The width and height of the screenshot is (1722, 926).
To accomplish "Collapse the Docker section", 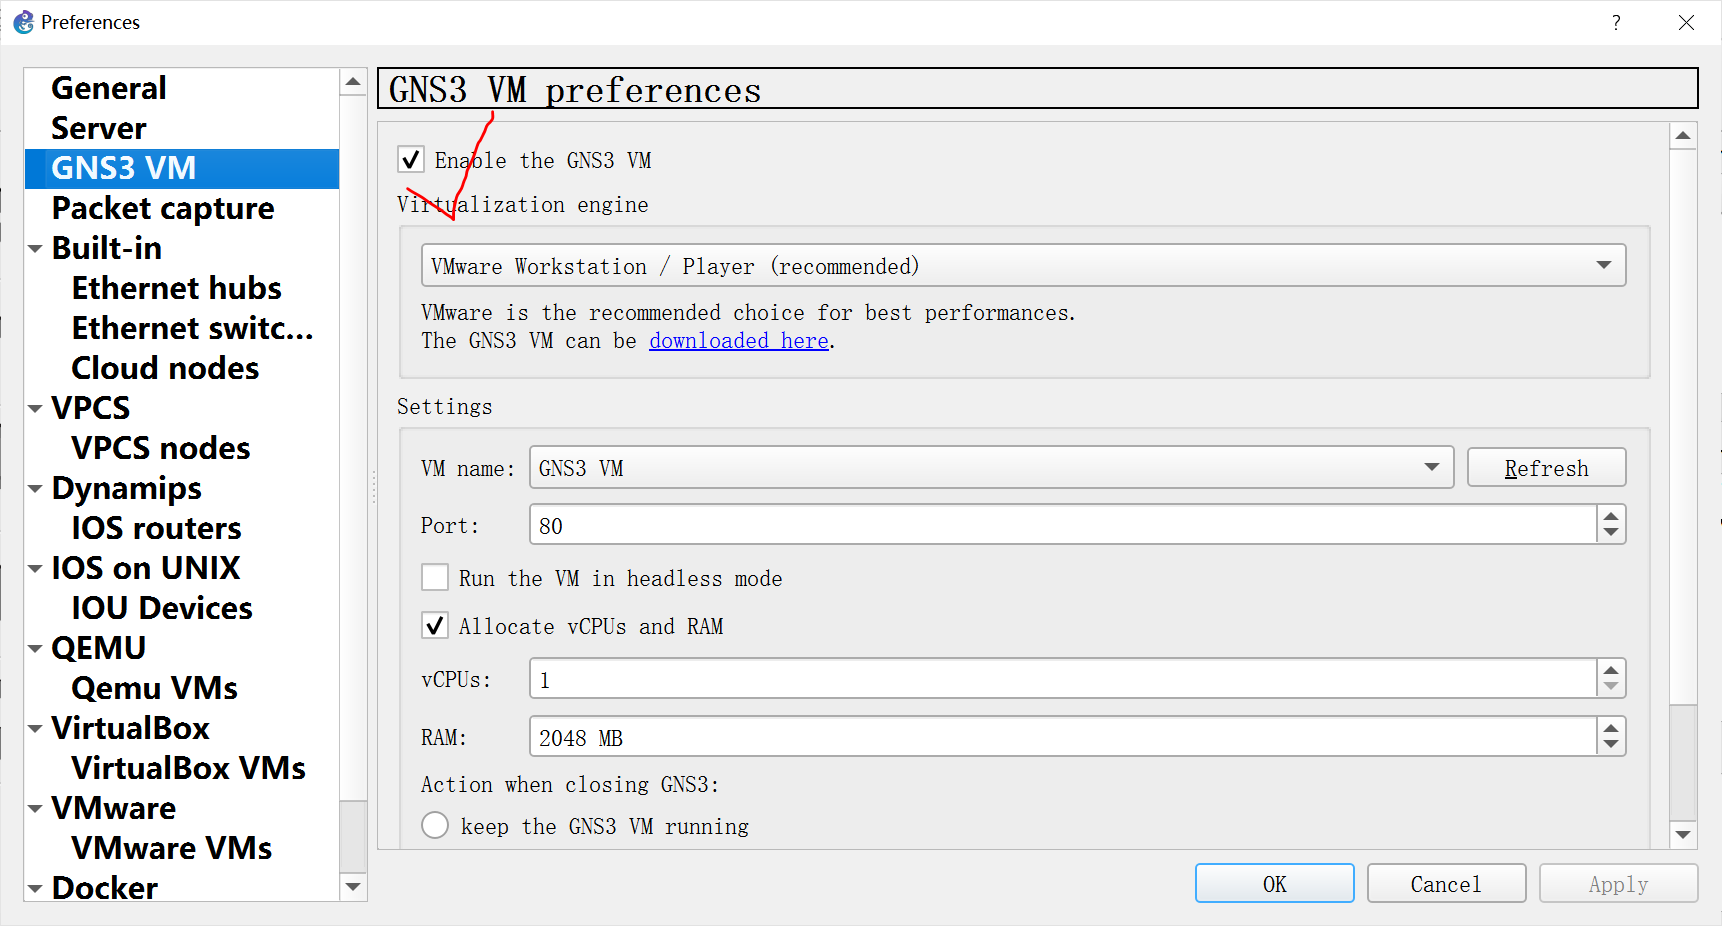I will (x=35, y=888).
